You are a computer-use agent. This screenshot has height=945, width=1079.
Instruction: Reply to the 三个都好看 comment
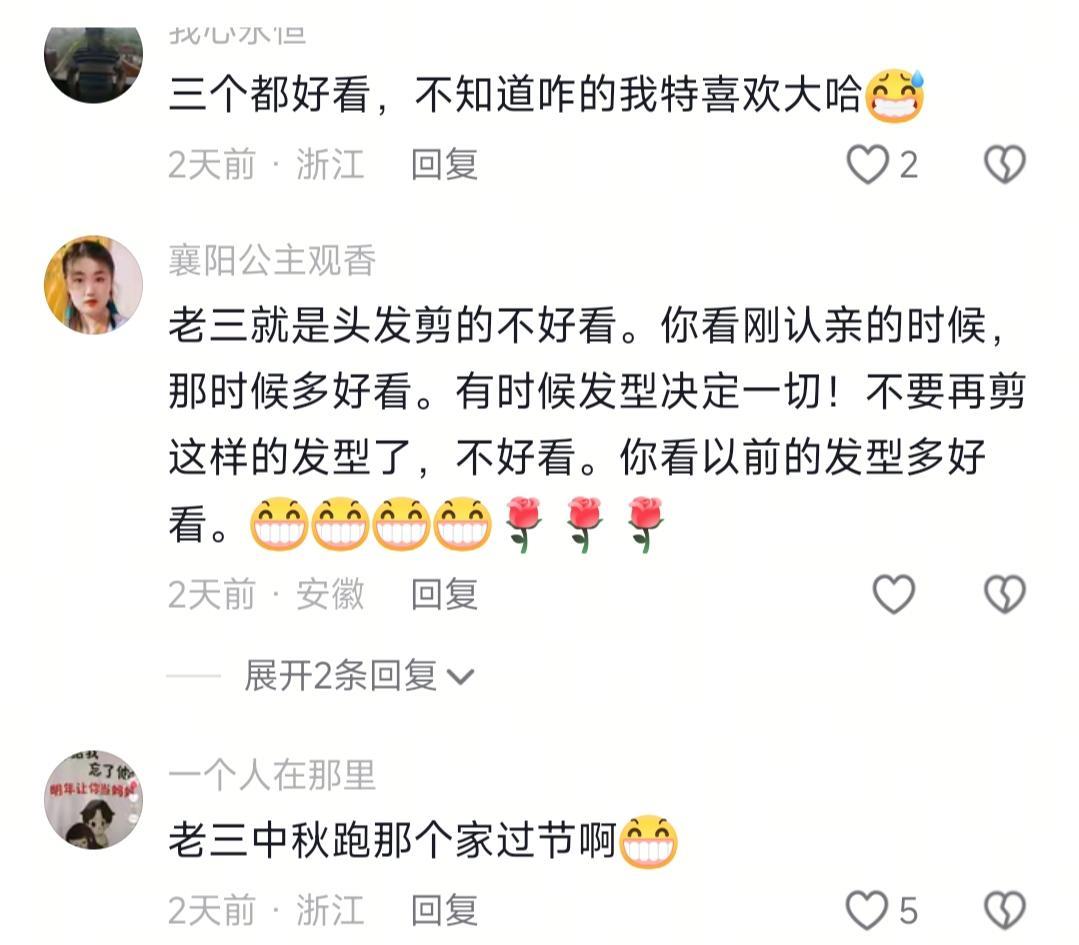[x=444, y=165]
